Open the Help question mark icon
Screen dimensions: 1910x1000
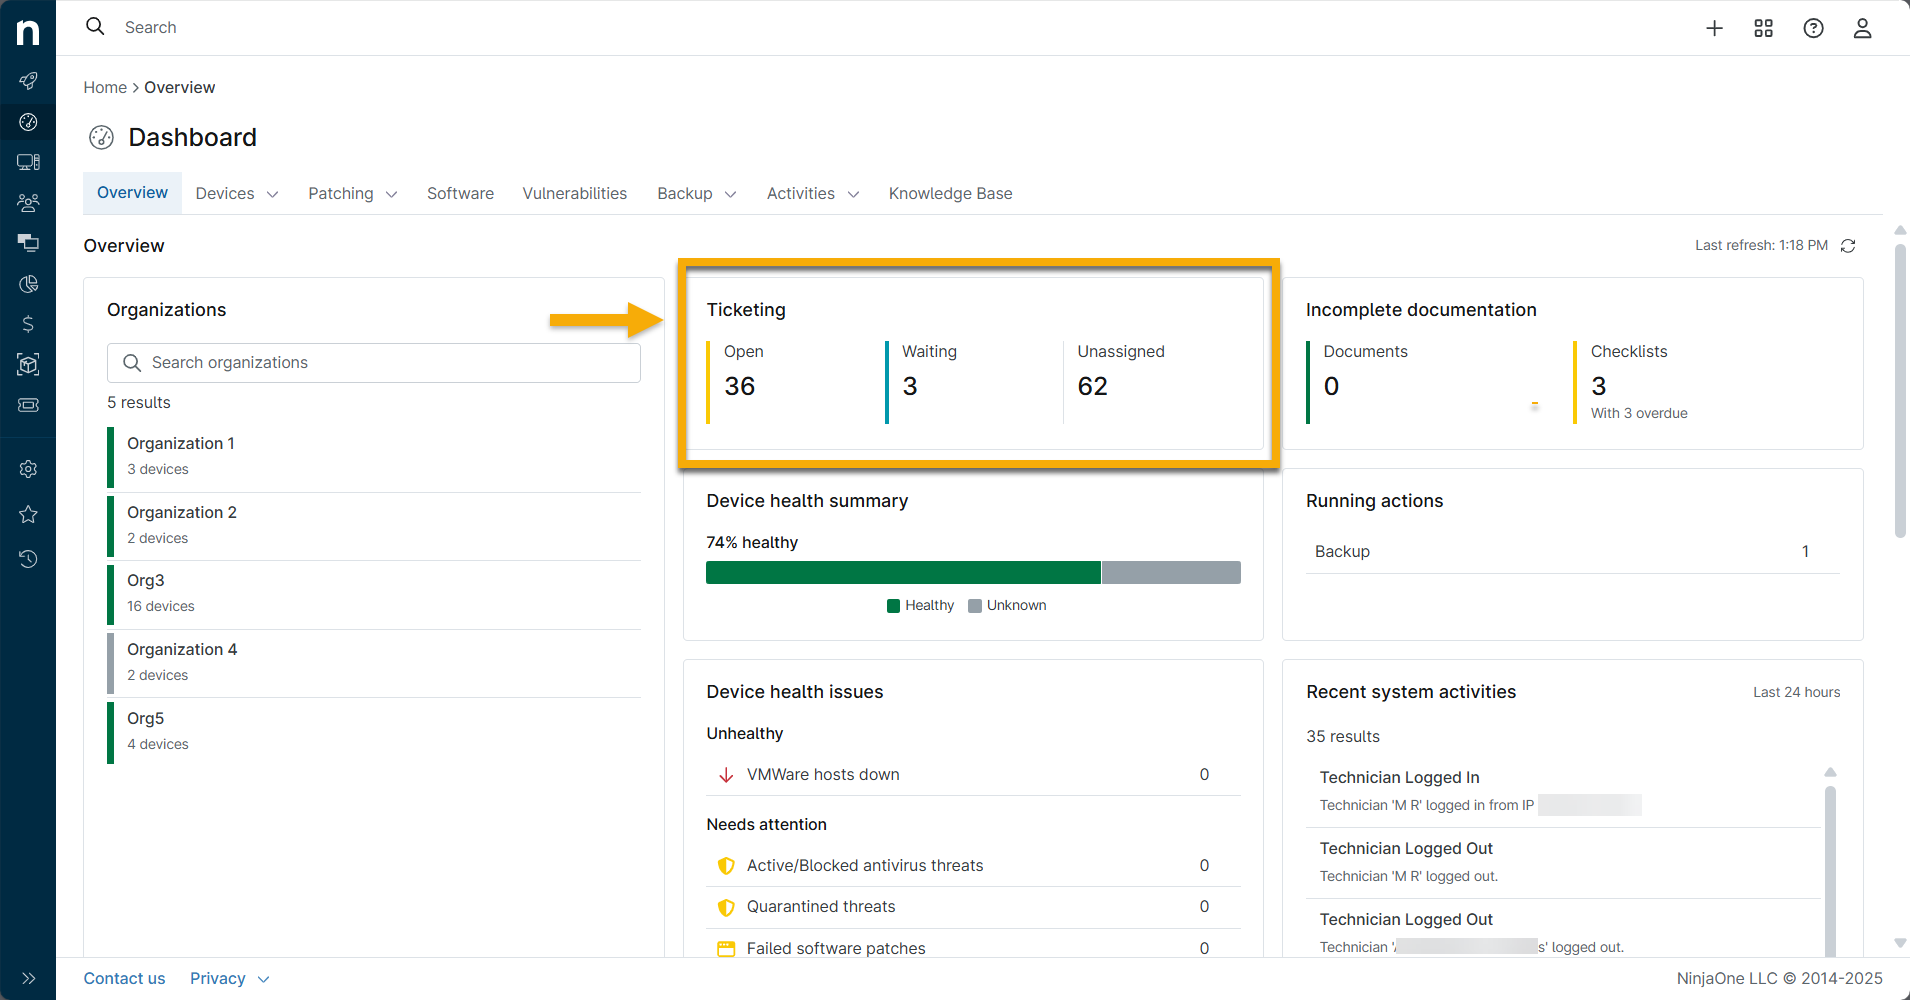click(x=1813, y=28)
